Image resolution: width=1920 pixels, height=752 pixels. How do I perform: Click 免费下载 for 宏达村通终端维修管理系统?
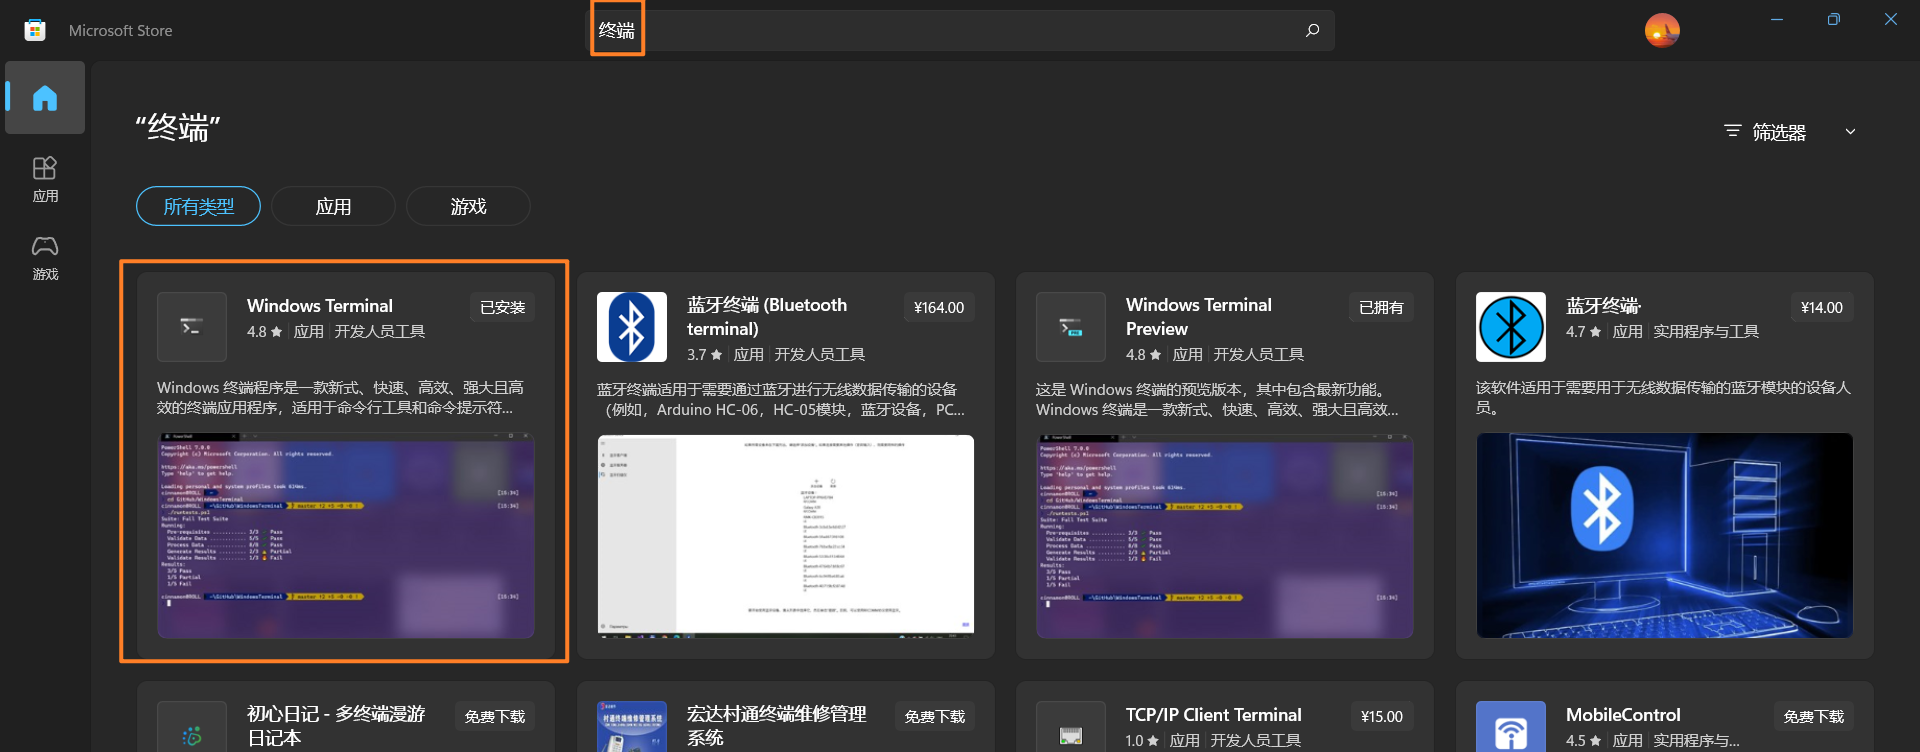[x=935, y=716]
